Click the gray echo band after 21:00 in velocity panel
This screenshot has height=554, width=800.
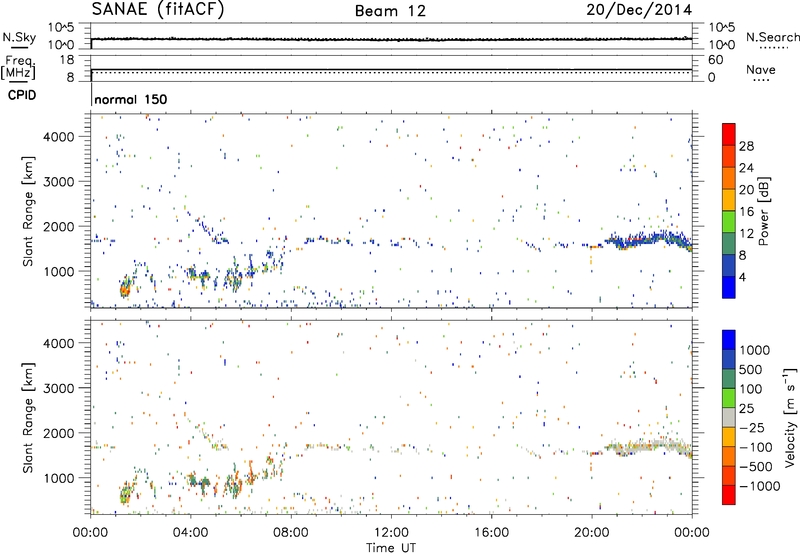[x=648, y=447]
